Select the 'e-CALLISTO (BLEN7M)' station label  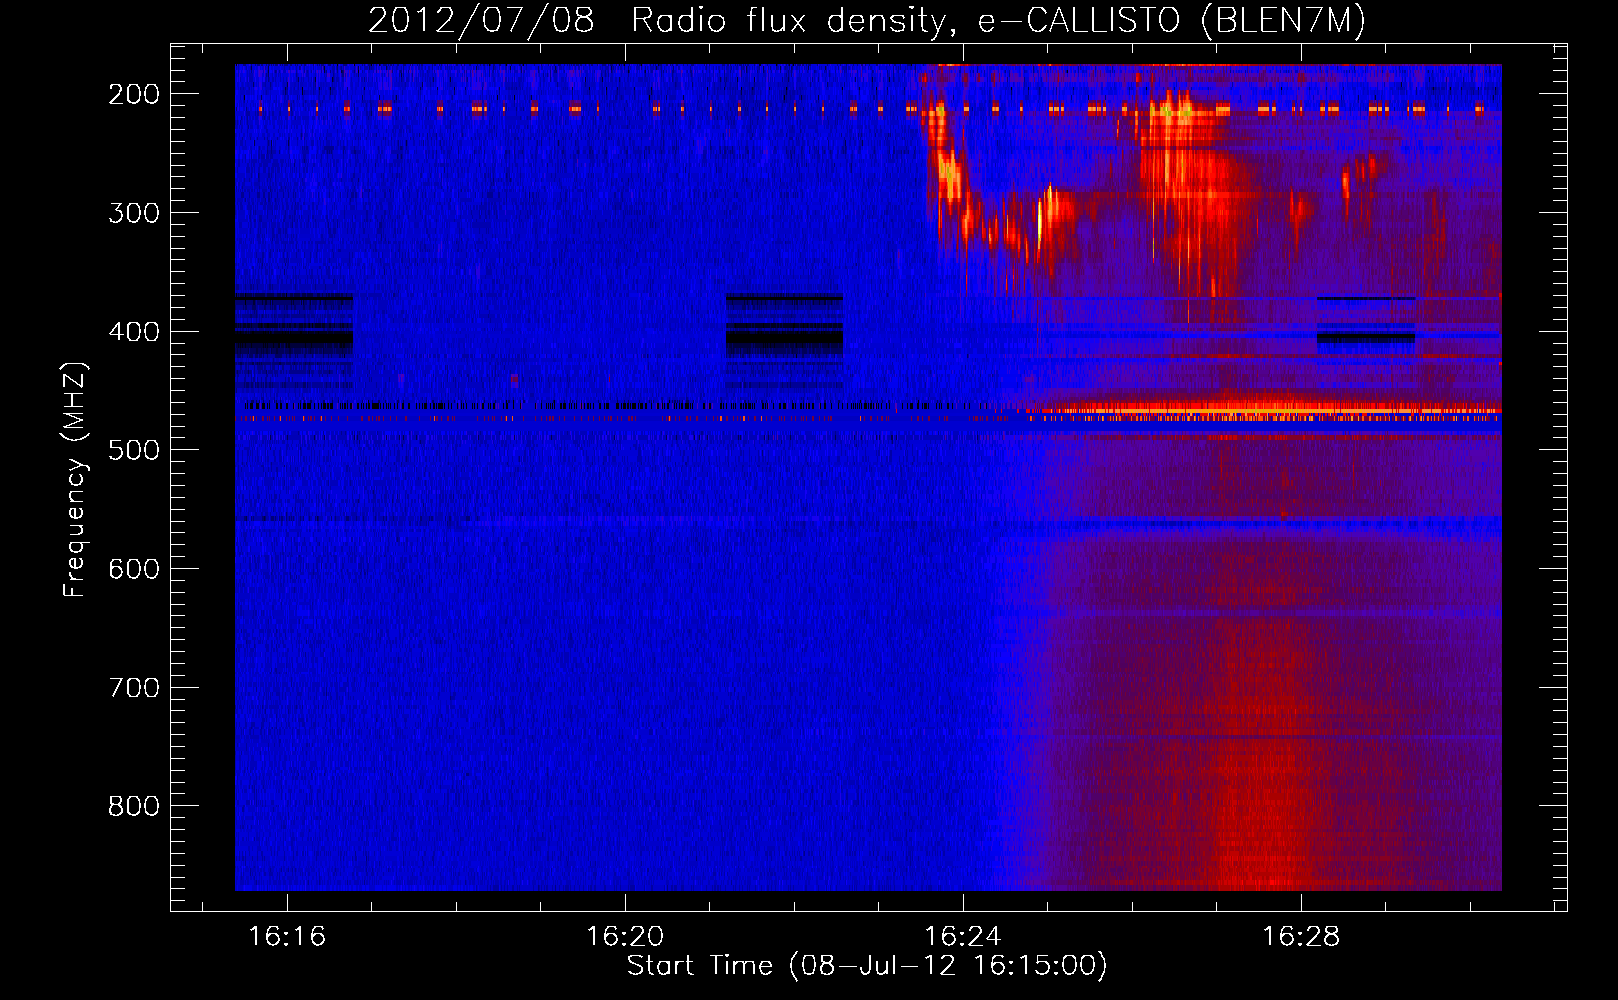1171,21
